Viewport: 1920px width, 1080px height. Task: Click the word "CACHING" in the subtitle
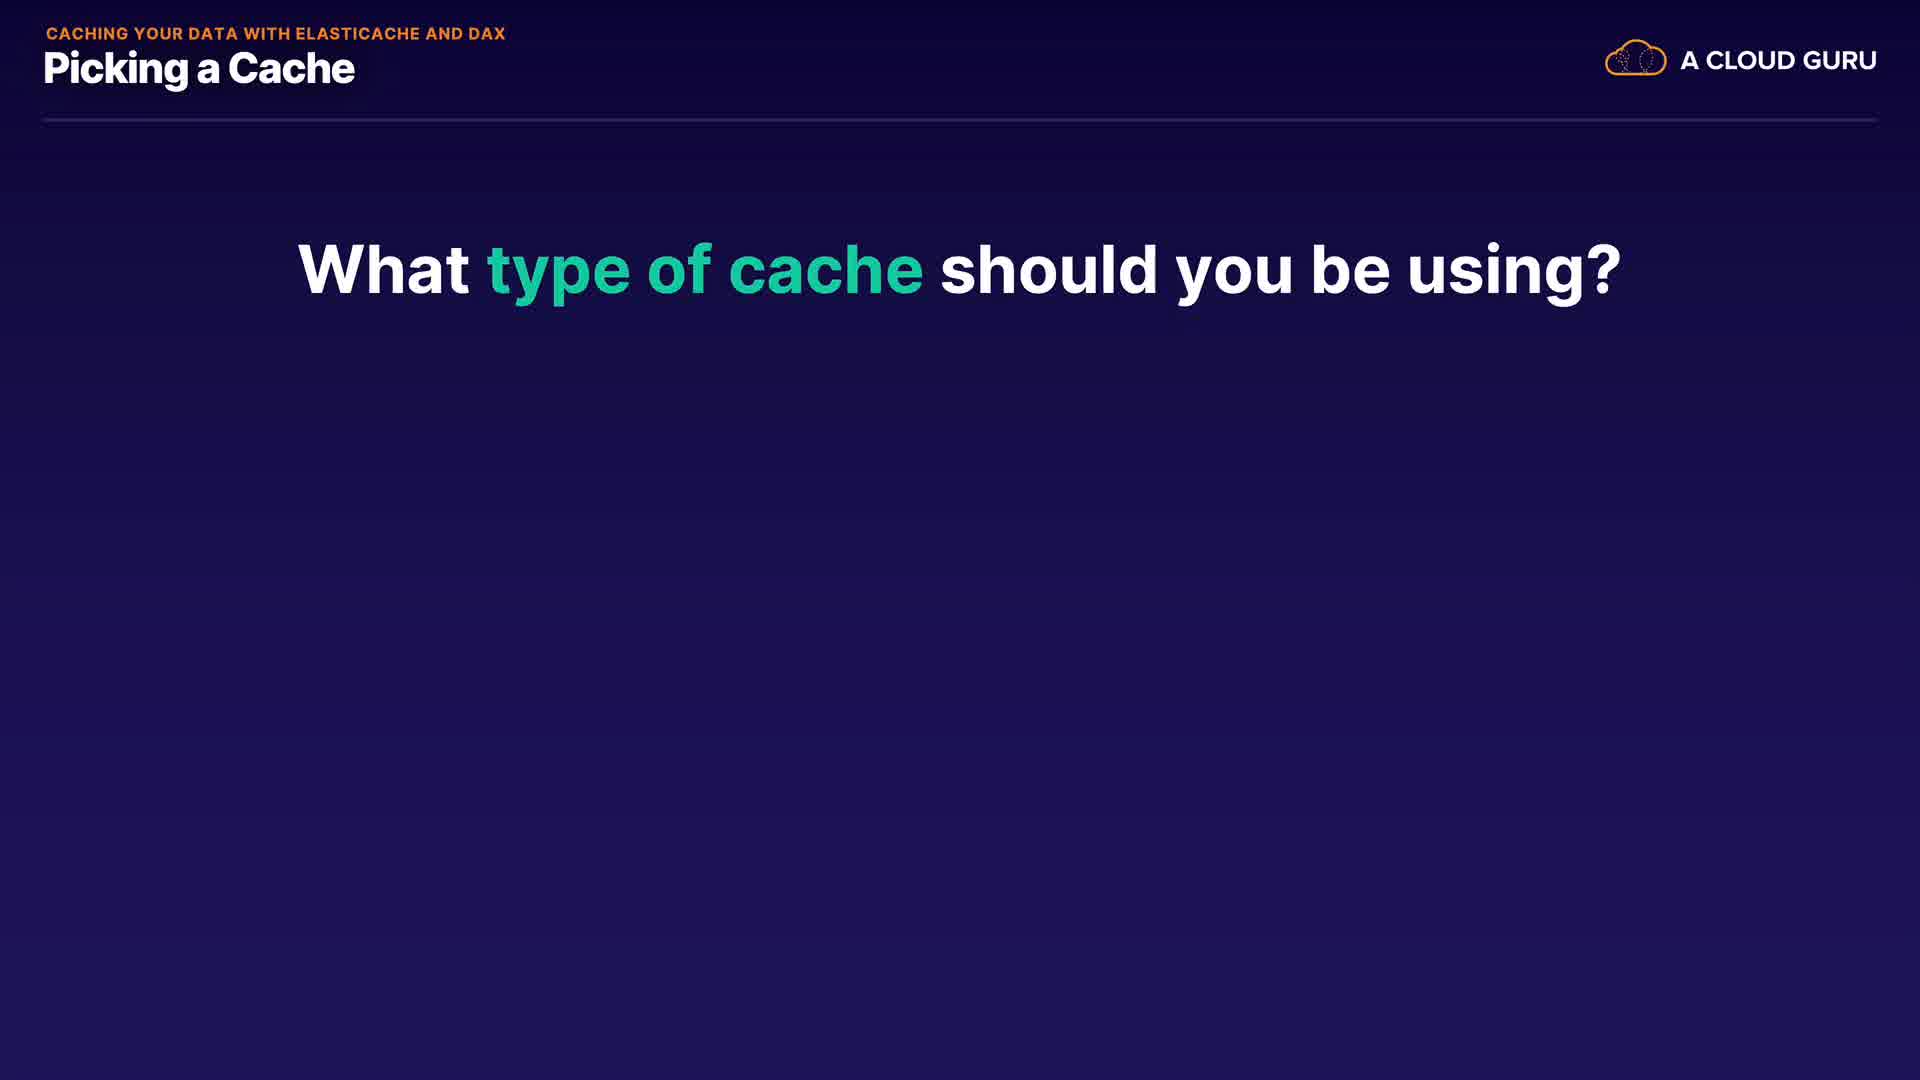coord(87,34)
